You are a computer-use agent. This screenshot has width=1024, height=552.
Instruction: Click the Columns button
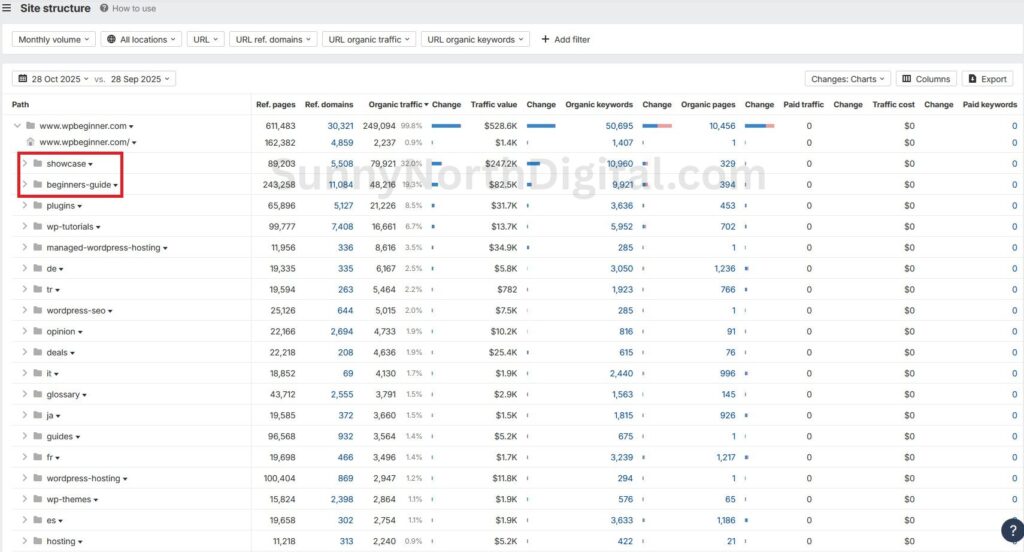[926, 79]
